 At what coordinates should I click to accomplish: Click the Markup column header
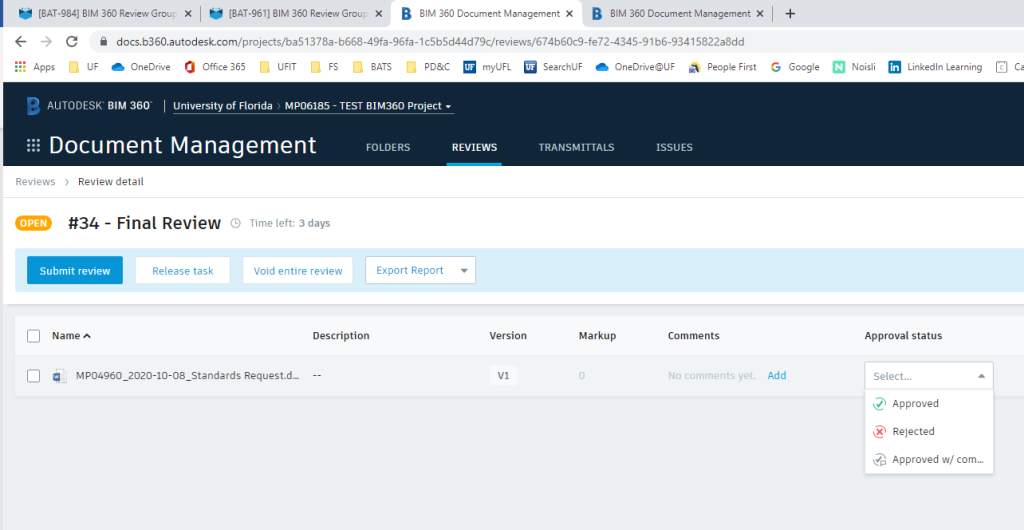click(x=597, y=335)
